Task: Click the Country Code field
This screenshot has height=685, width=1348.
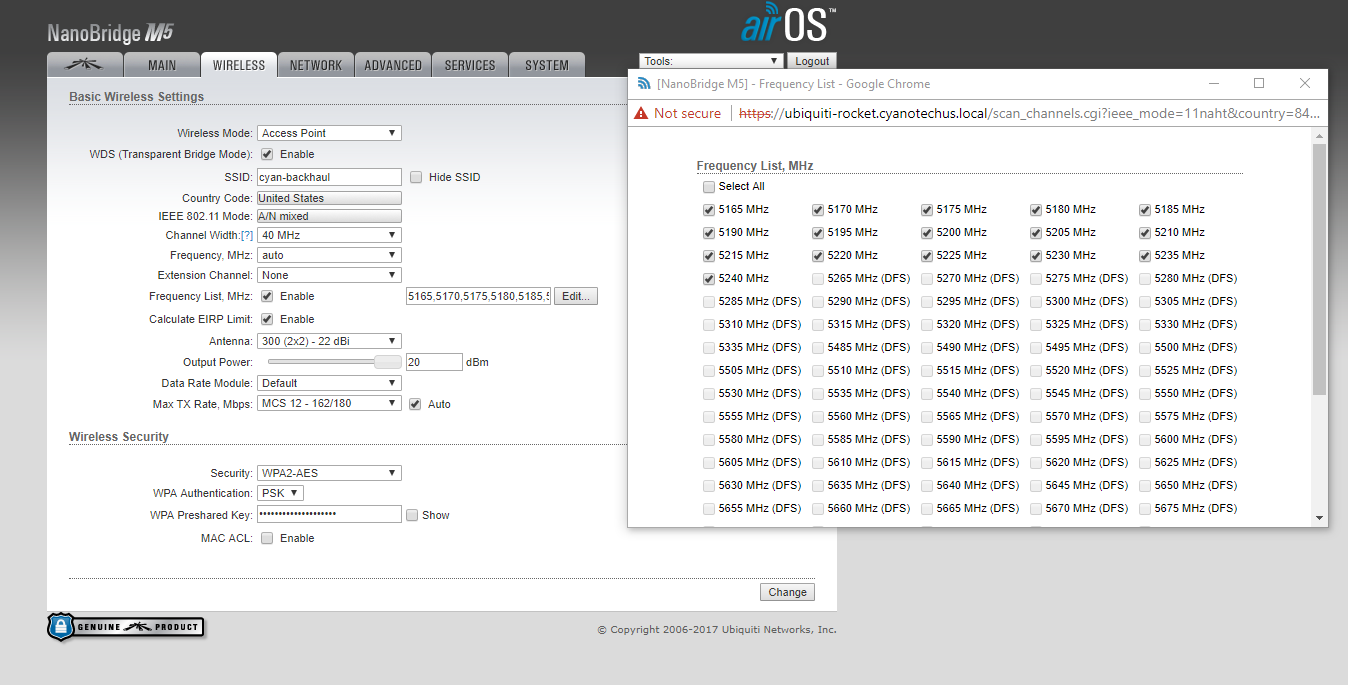Action: [329, 198]
